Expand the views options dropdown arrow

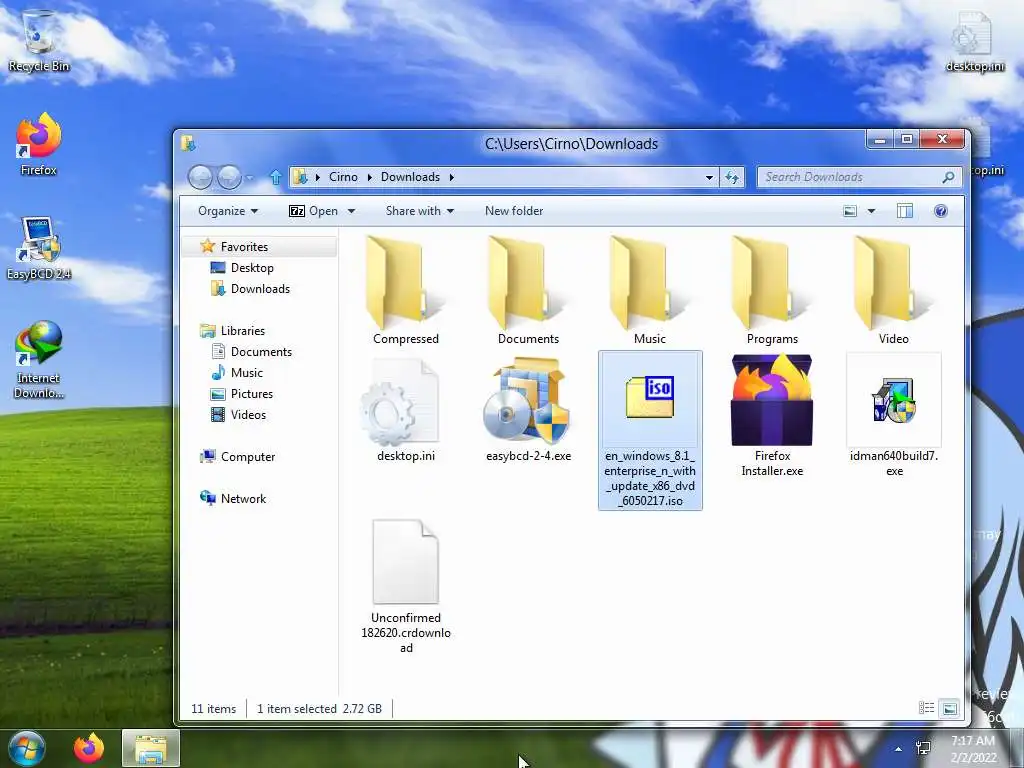click(871, 211)
